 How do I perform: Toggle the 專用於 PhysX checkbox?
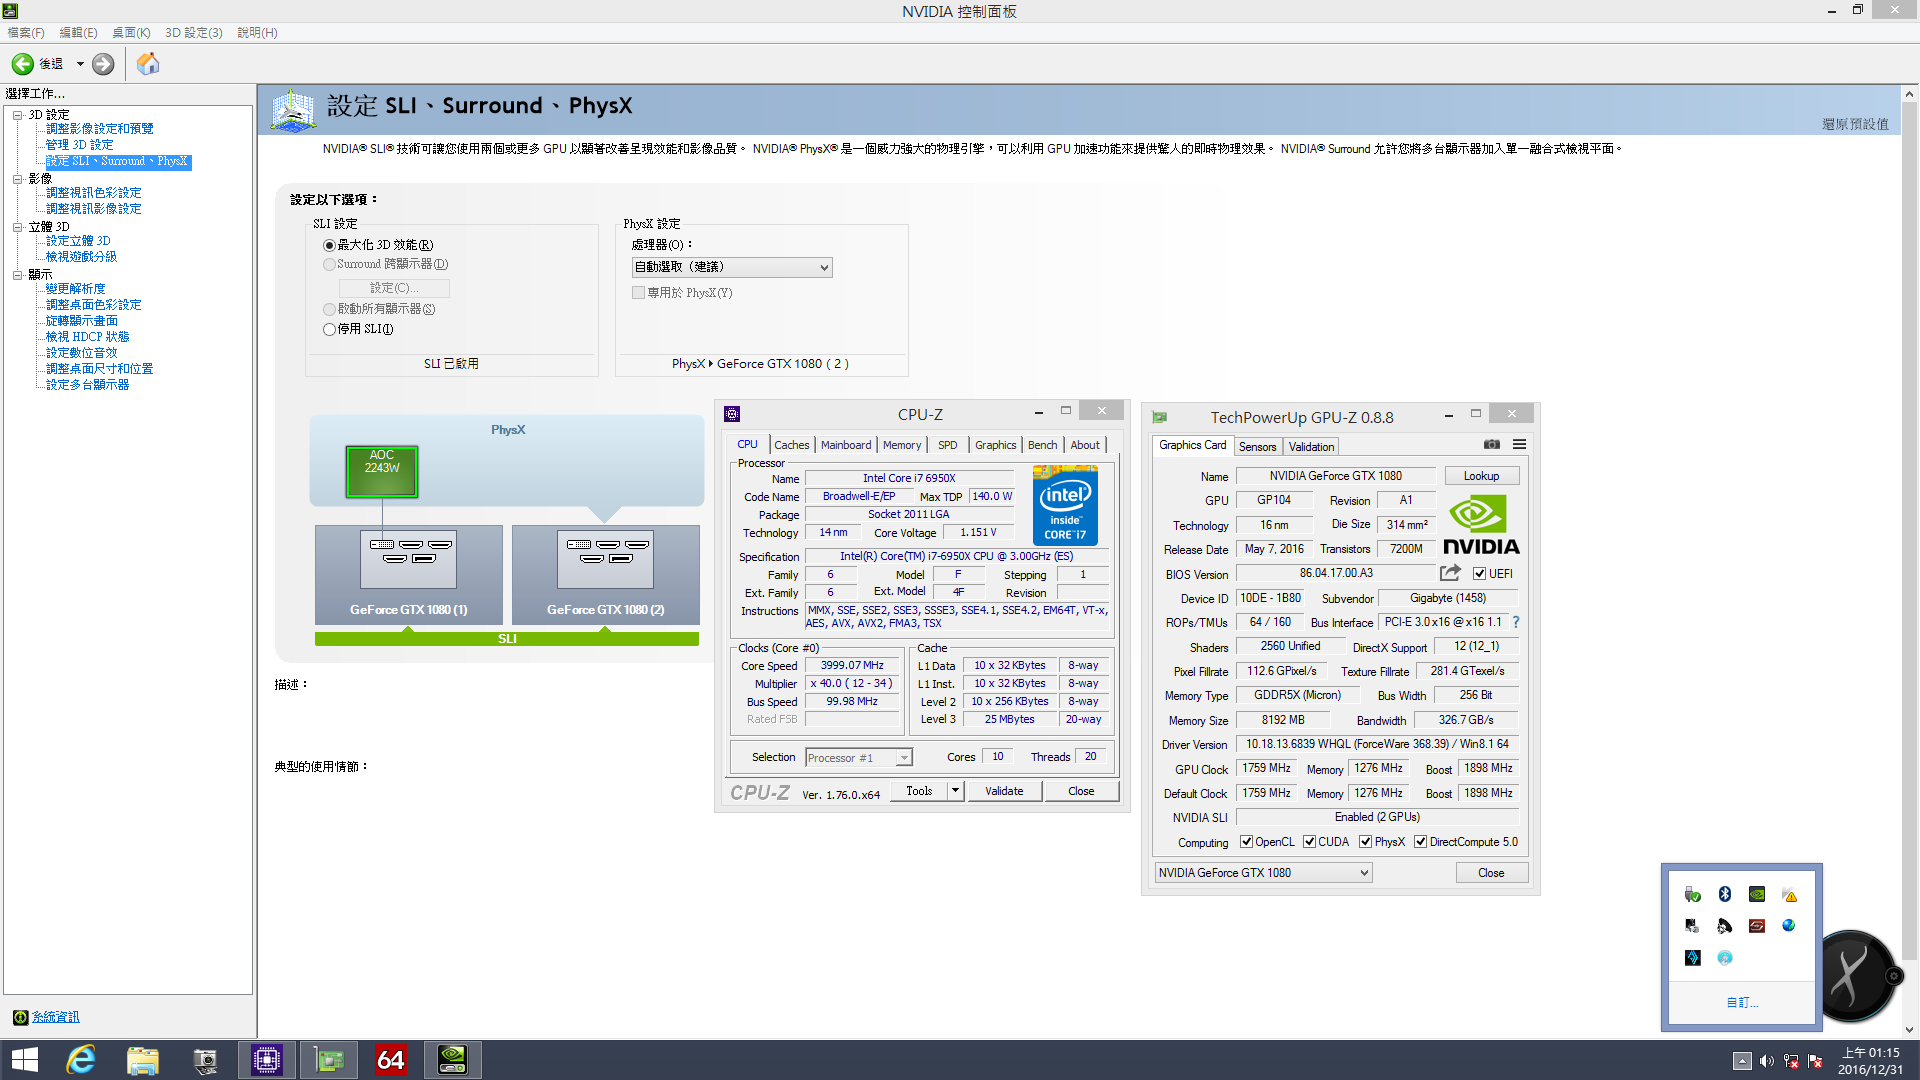pos(638,293)
